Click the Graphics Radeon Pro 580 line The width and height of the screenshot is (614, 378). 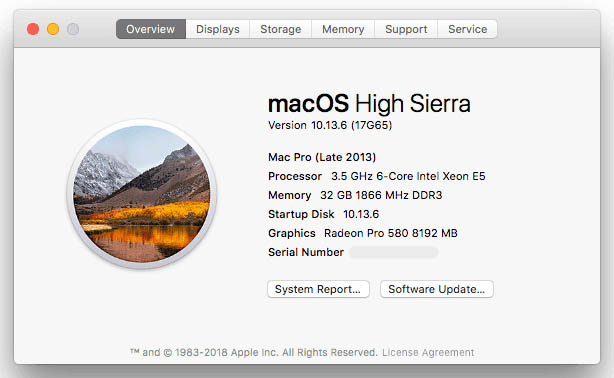363,233
